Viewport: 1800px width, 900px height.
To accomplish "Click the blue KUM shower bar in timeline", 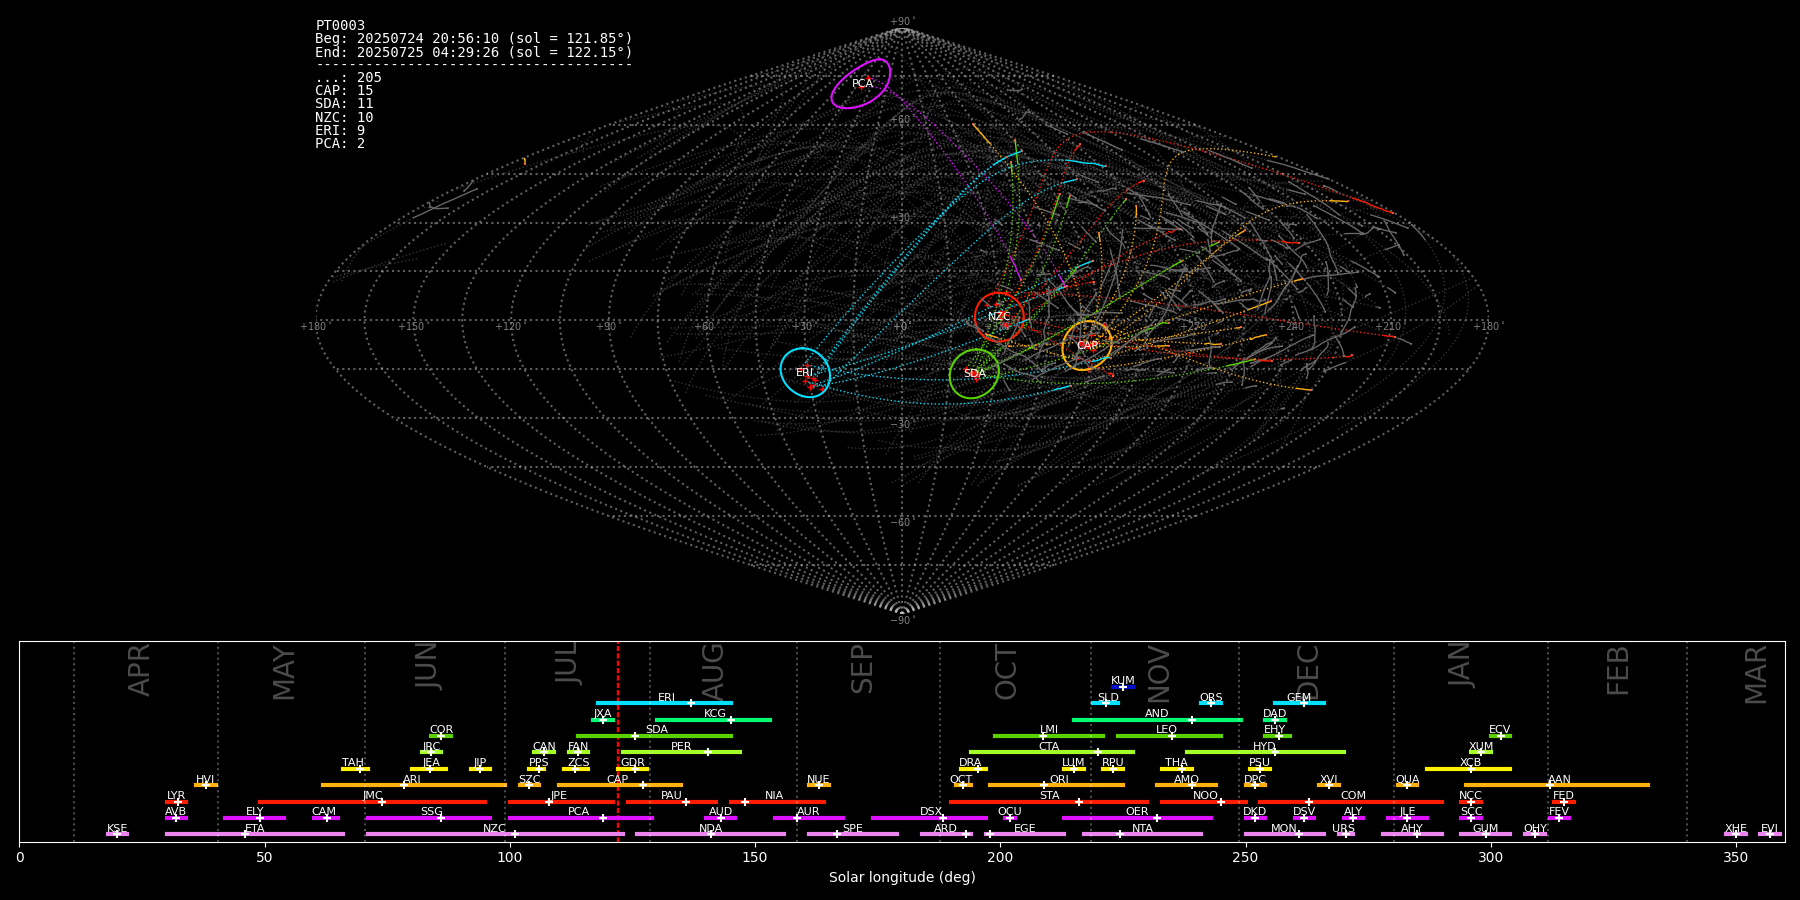I will tap(1123, 687).
